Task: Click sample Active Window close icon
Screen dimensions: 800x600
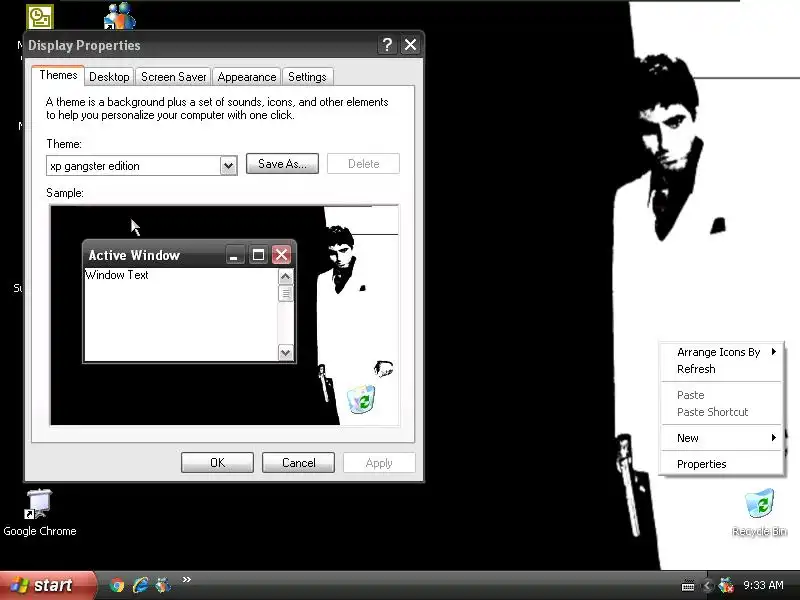Action: tap(281, 255)
